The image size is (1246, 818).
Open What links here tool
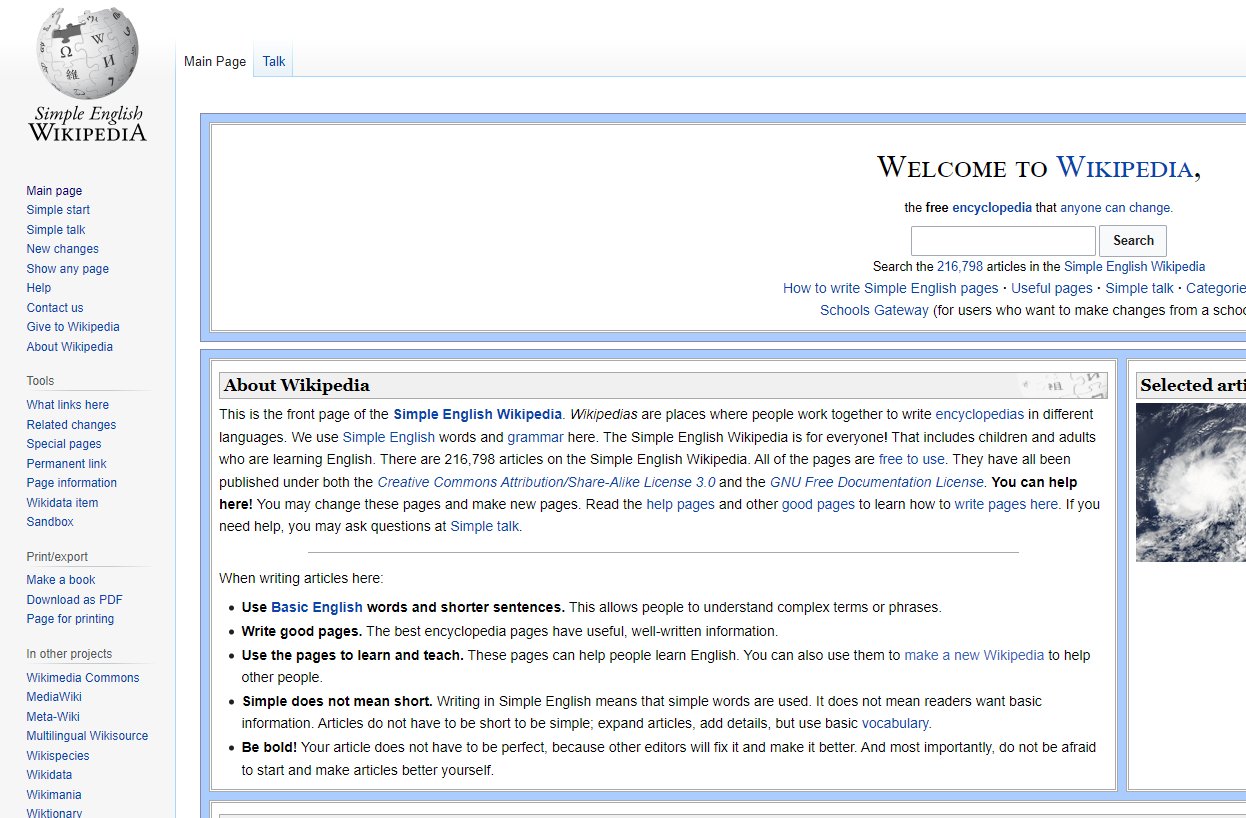(x=68, y=405)
